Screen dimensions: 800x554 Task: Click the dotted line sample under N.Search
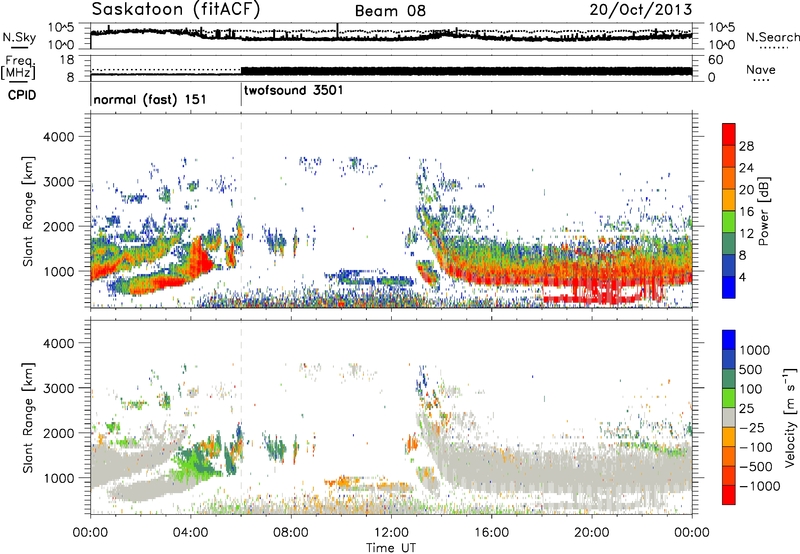pyautogui.click(x=774, y=47)
